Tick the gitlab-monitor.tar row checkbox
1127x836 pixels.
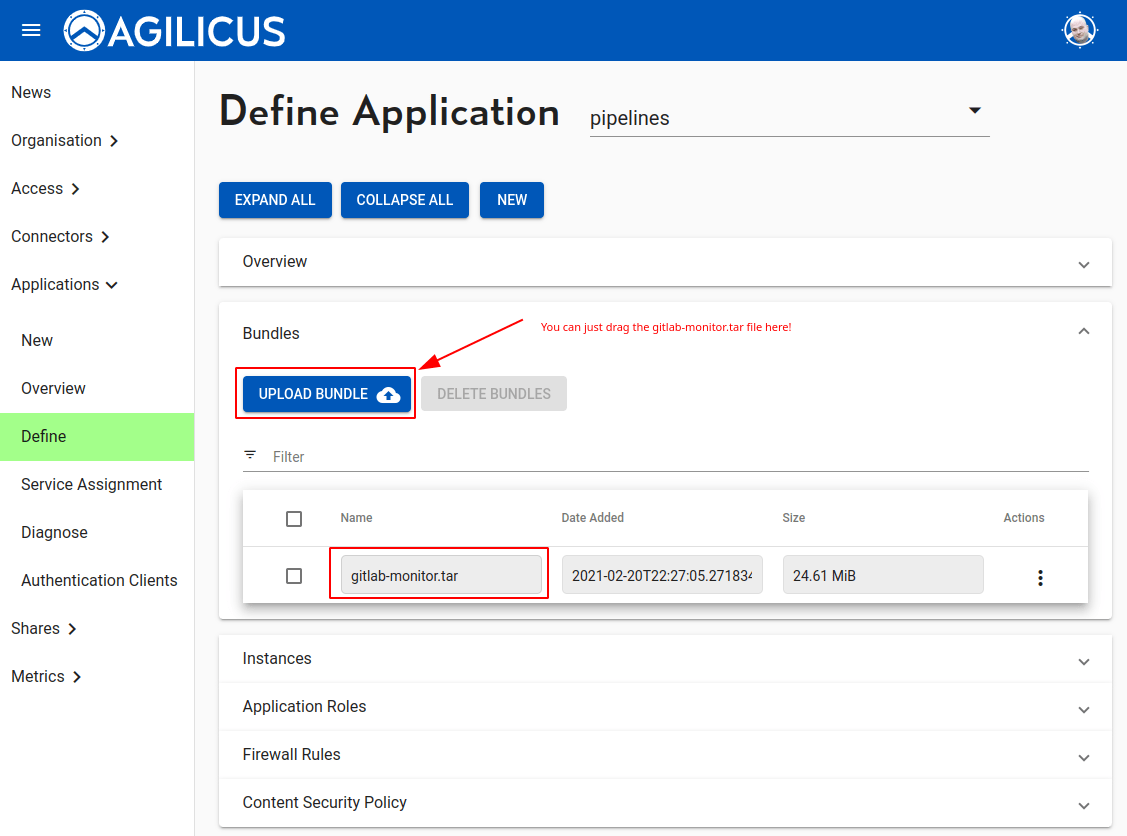294,576
